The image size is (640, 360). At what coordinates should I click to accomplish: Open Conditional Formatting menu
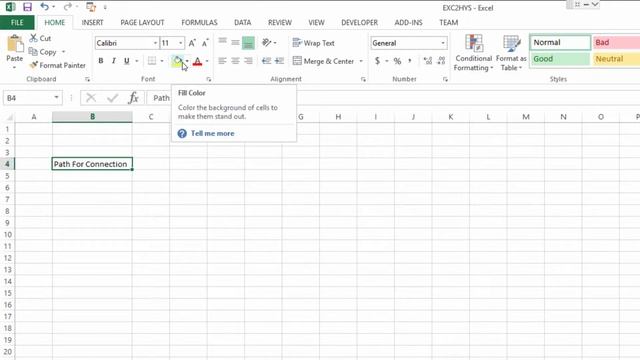click(x=473, y=53)
